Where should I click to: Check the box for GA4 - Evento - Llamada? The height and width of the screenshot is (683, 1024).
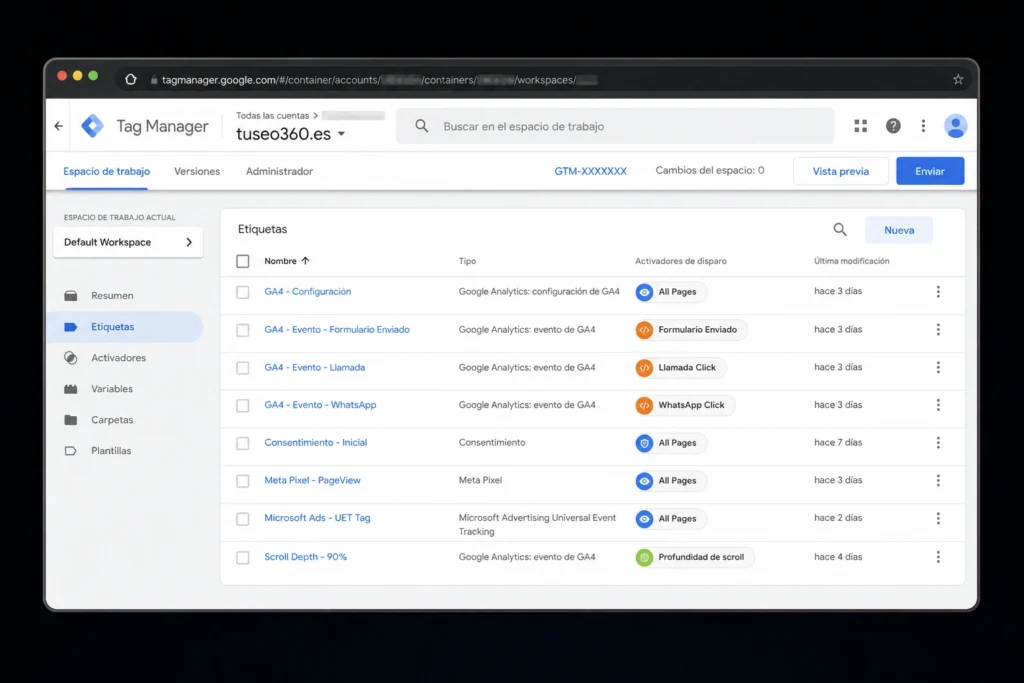click(x=243, y=368)
